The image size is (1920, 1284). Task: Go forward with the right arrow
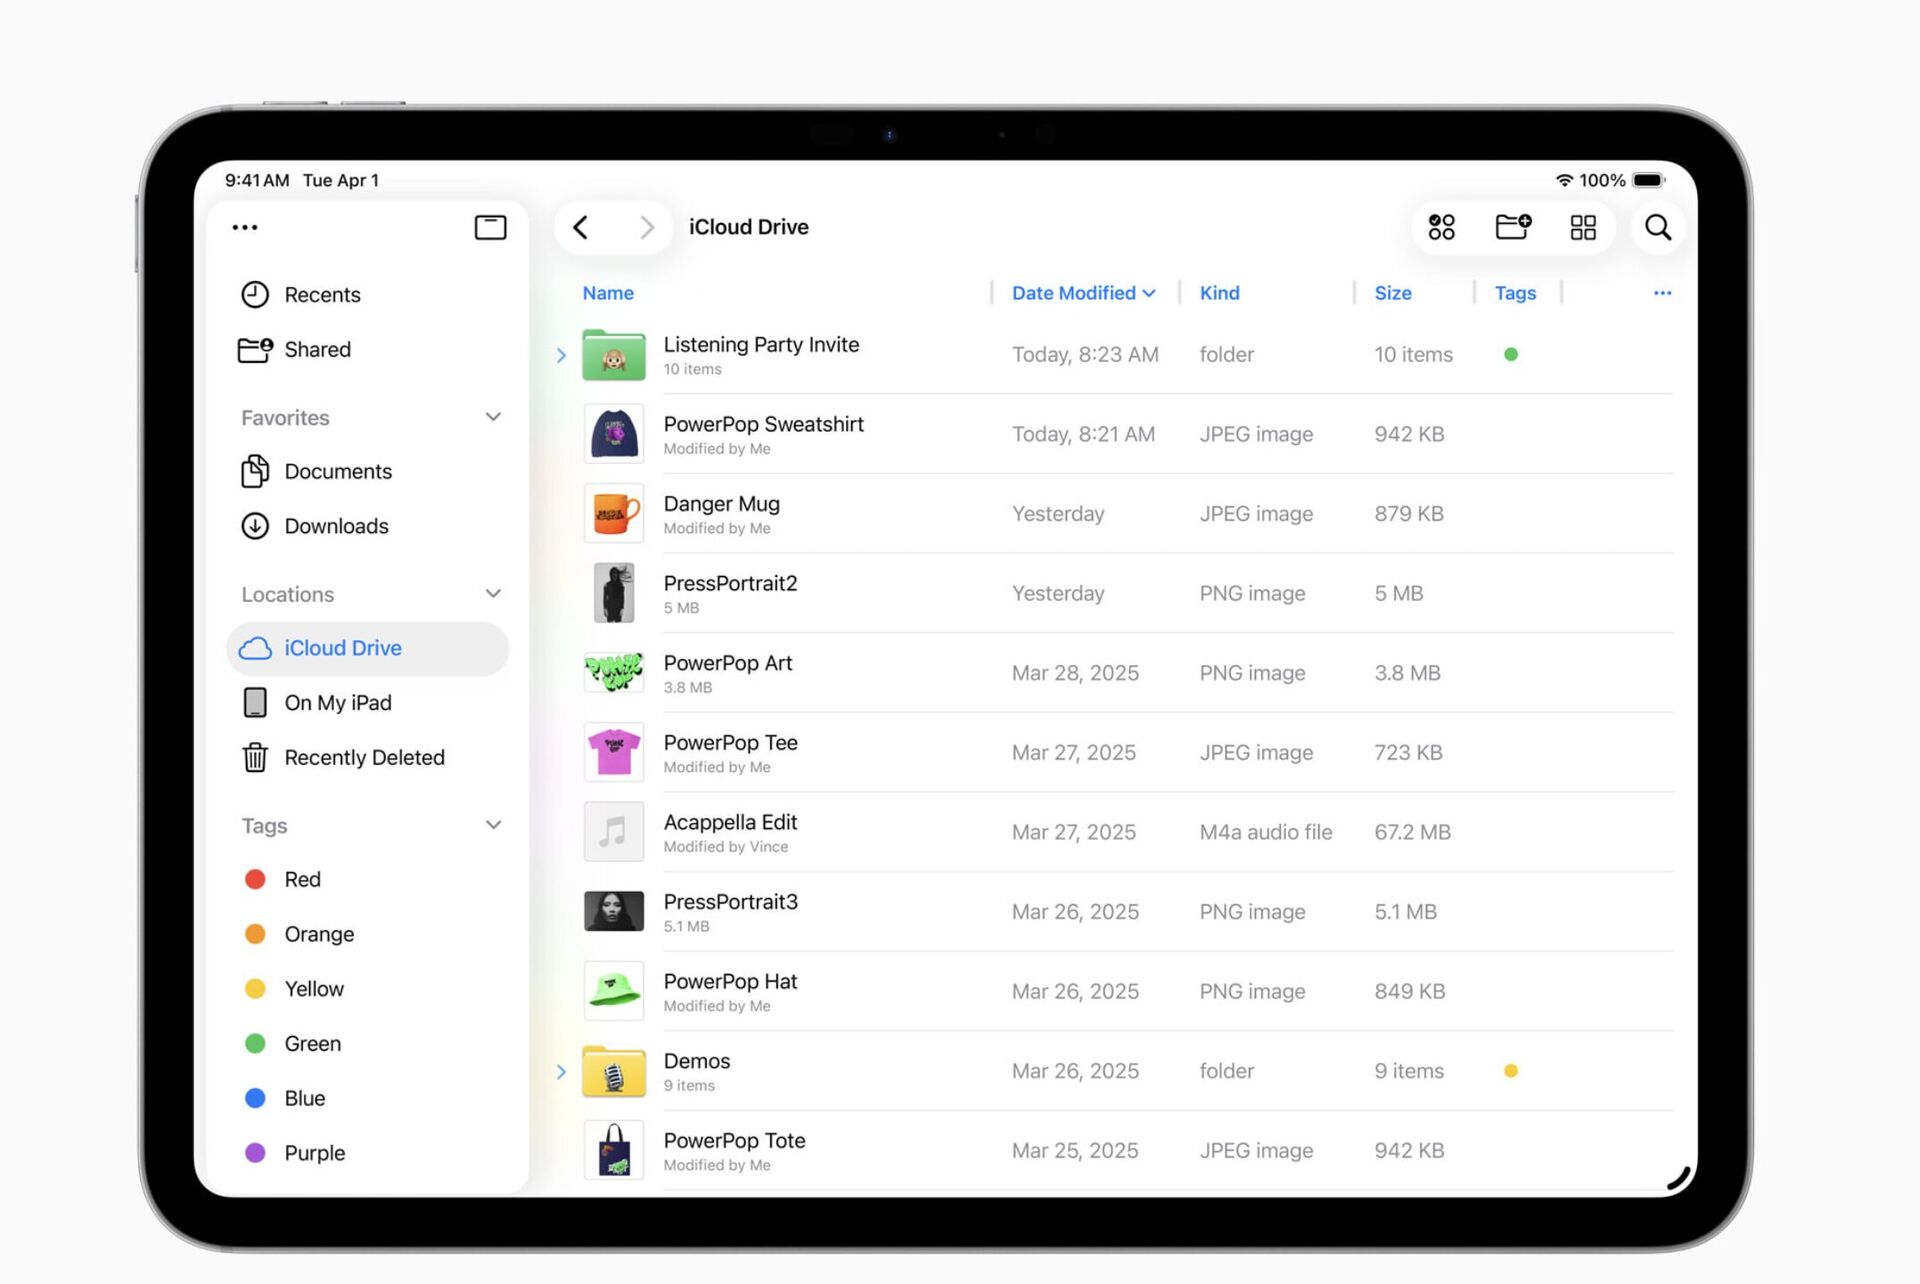[647, 227]
